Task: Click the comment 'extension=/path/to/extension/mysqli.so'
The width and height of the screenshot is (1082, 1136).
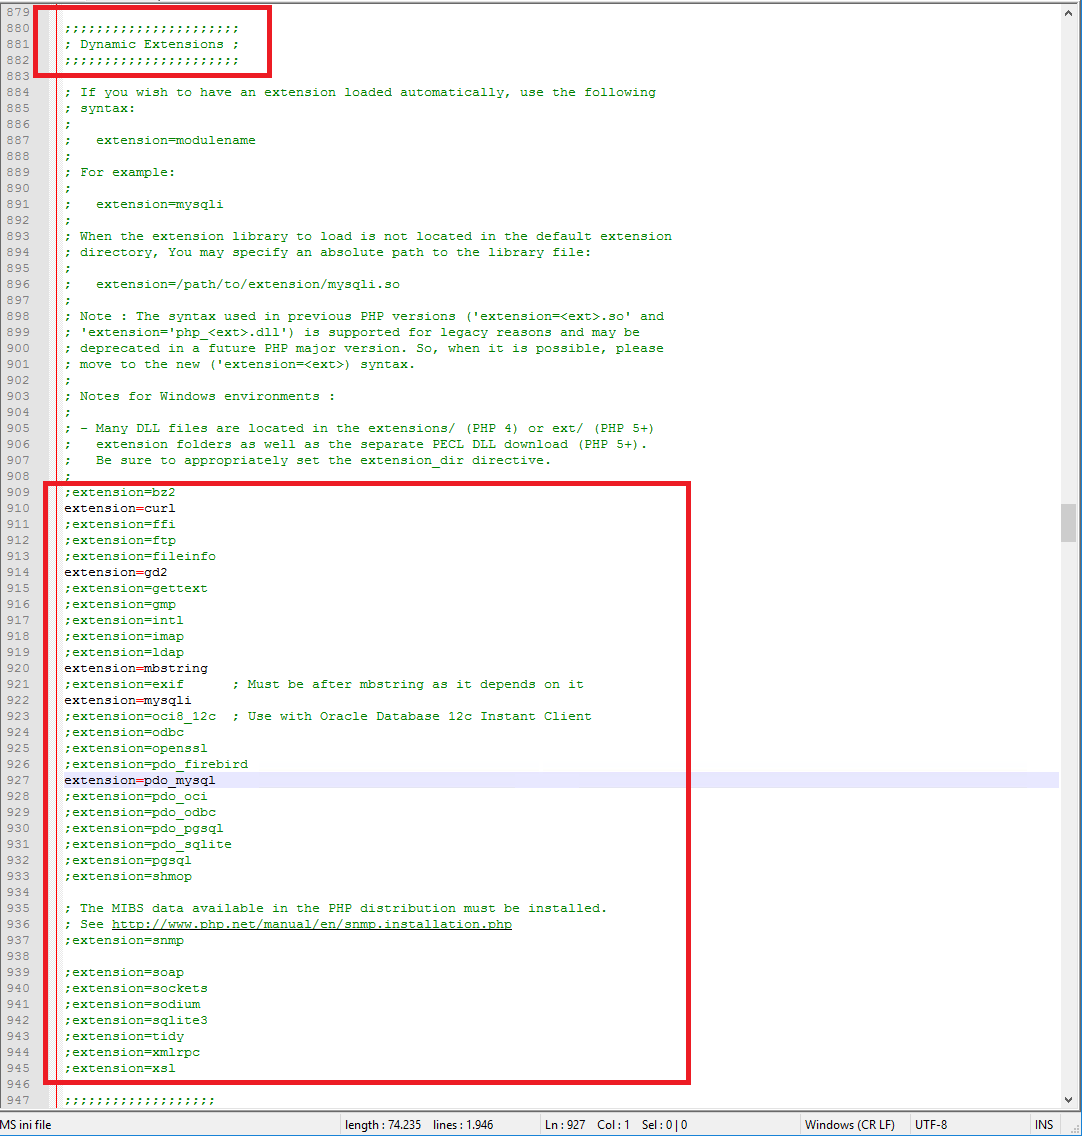Action: tap(248, 285)
